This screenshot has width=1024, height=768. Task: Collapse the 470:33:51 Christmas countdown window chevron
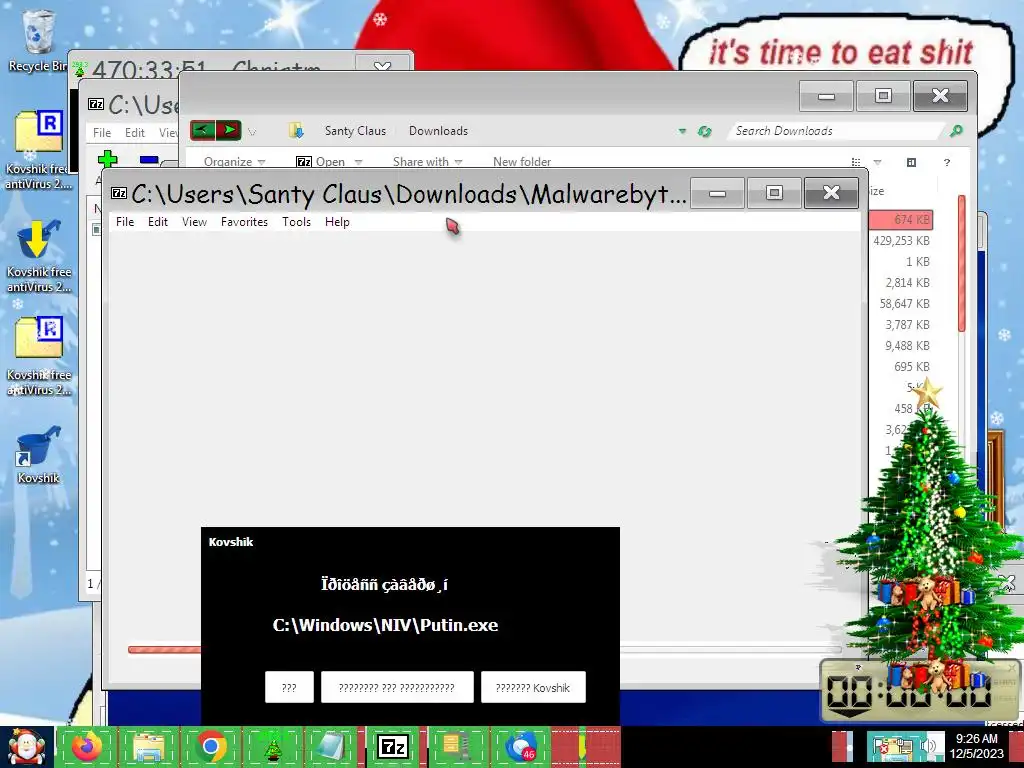(x=383, y=65)
